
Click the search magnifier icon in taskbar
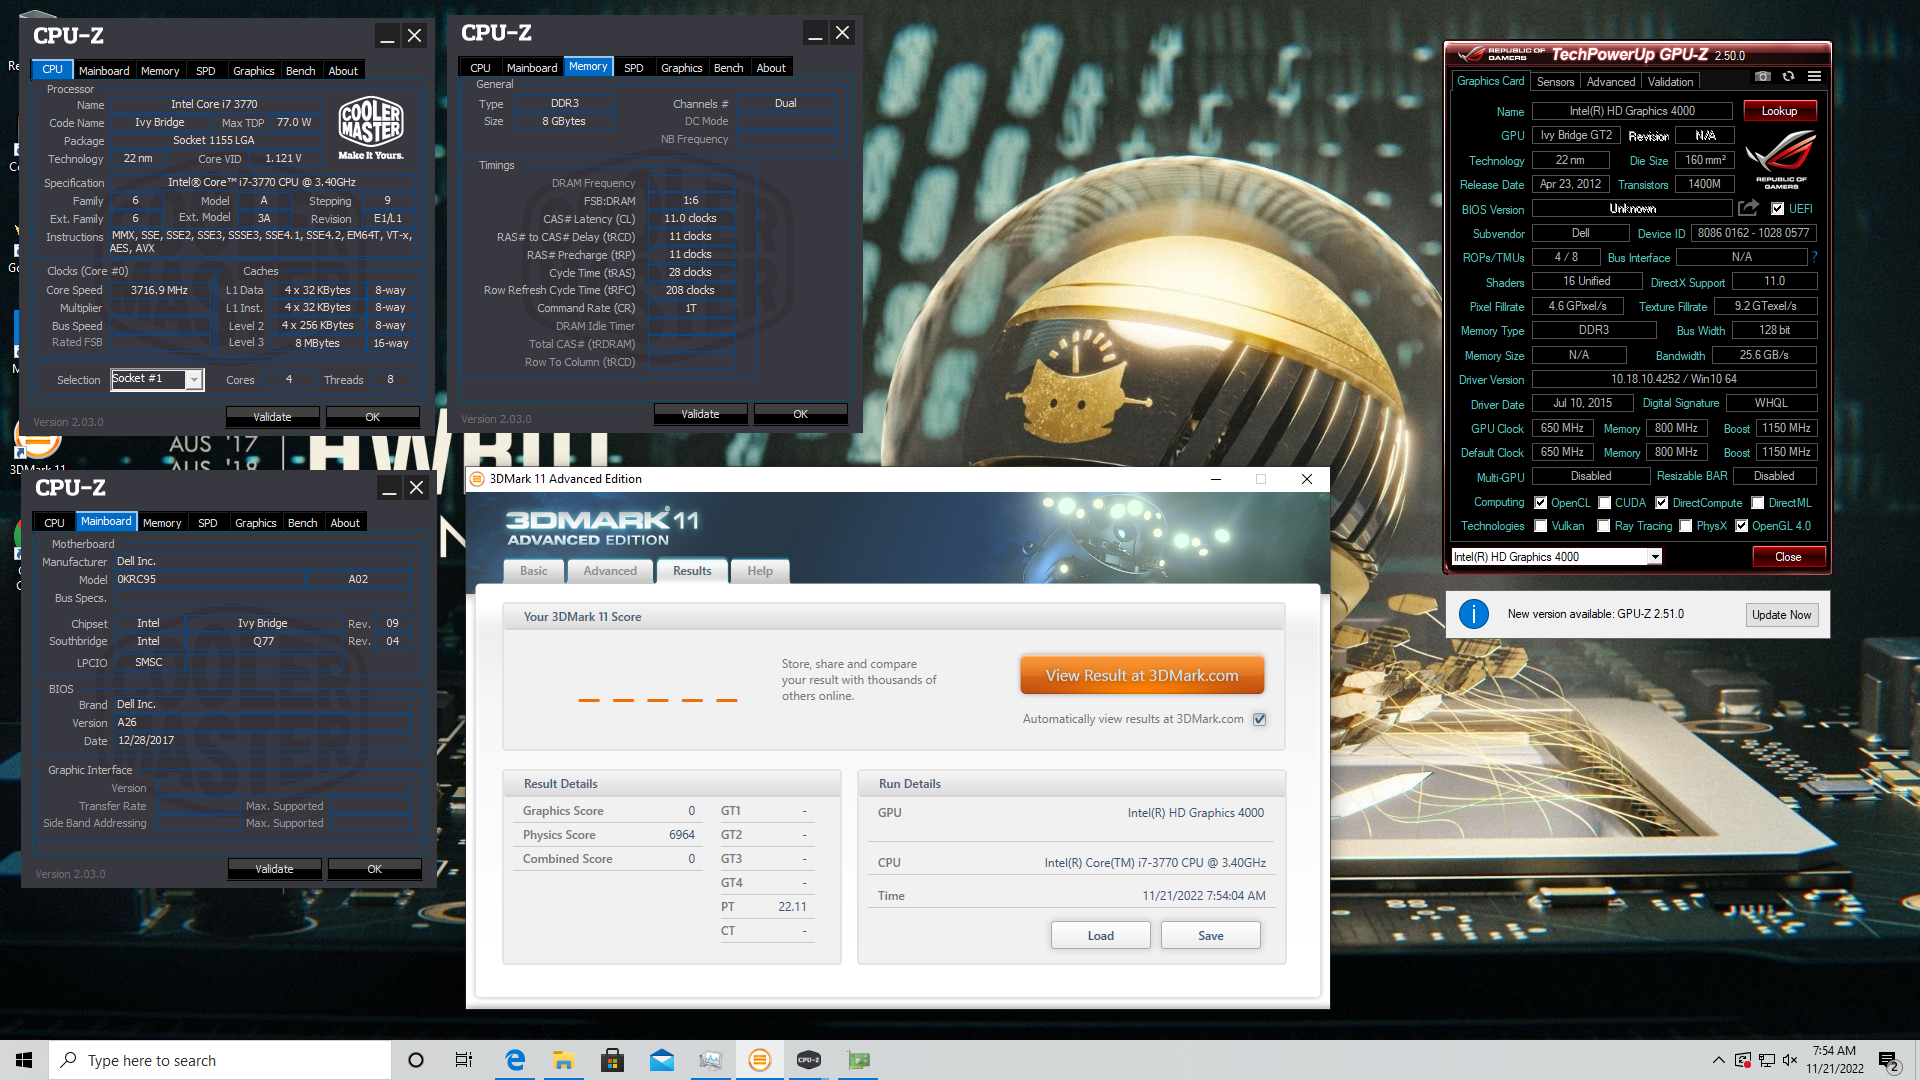pyautogui.click(x=69, y=1060)
